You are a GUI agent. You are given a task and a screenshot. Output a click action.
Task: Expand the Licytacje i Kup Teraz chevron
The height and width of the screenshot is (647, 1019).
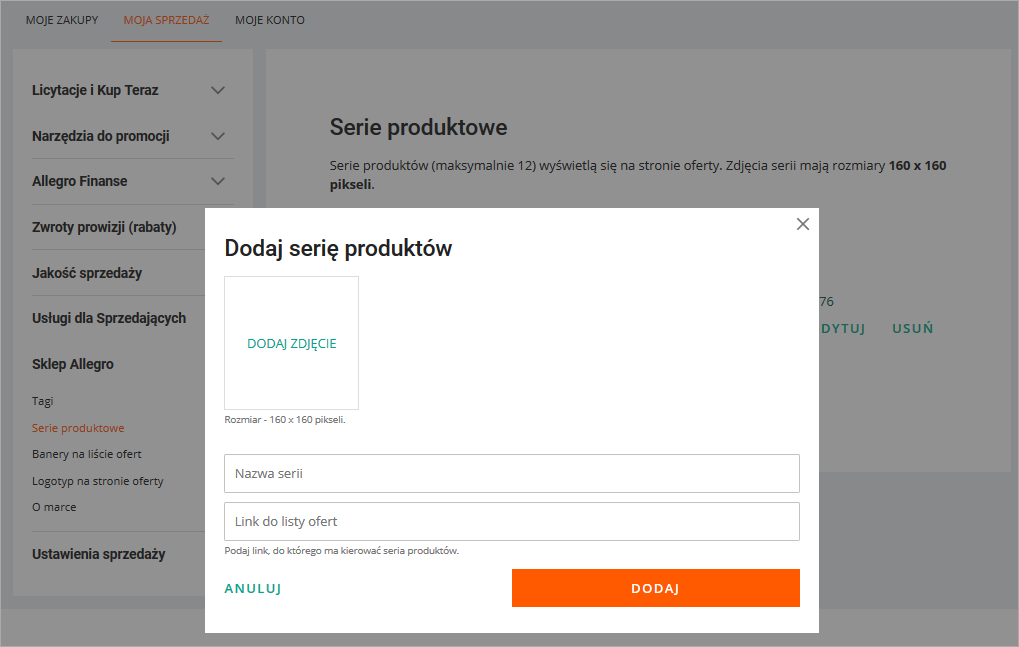click(218, 90)
